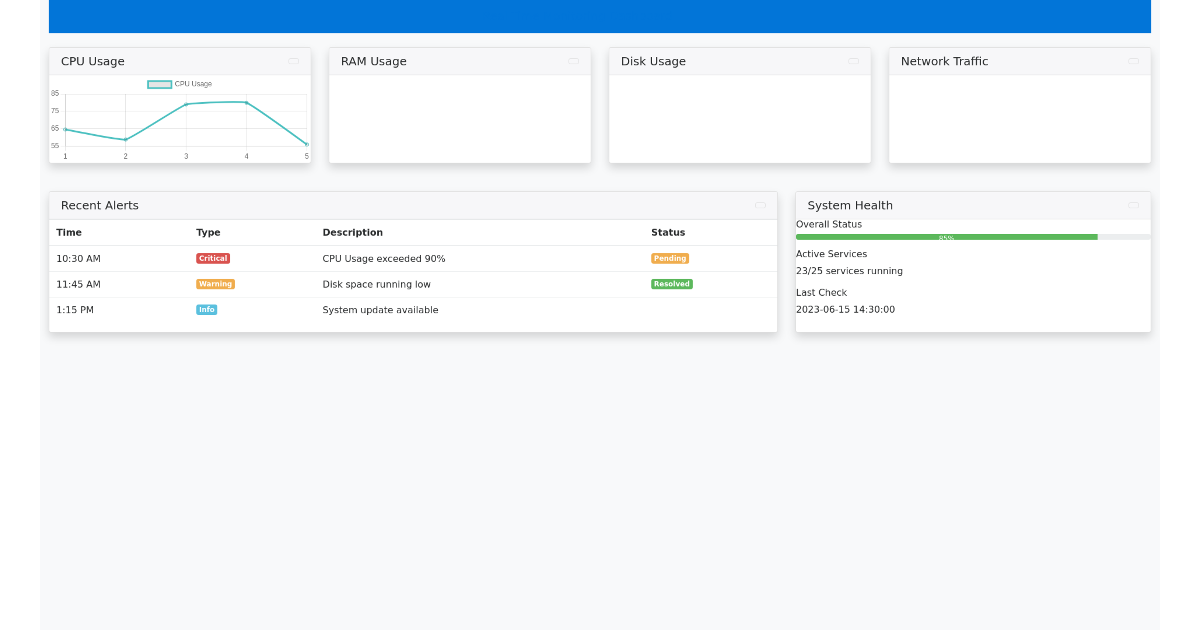Click the Status column header

[668, 232]
